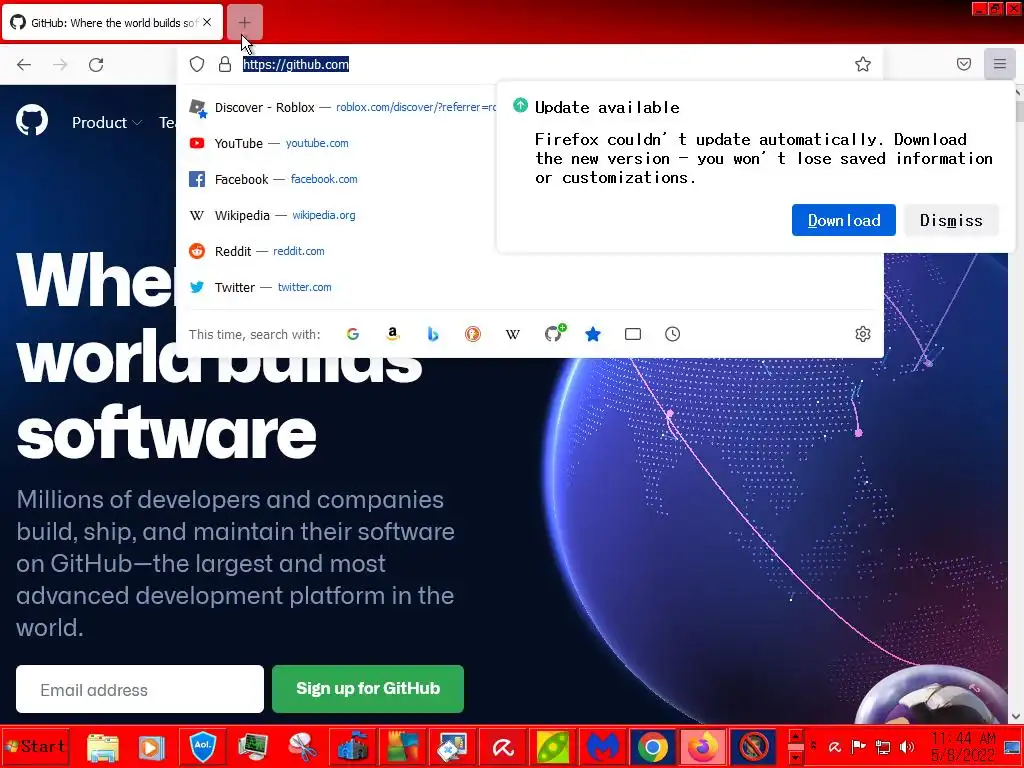
Task: Open Avira from the taskbar
Action: pyautogui.click(x=503, y=747)
